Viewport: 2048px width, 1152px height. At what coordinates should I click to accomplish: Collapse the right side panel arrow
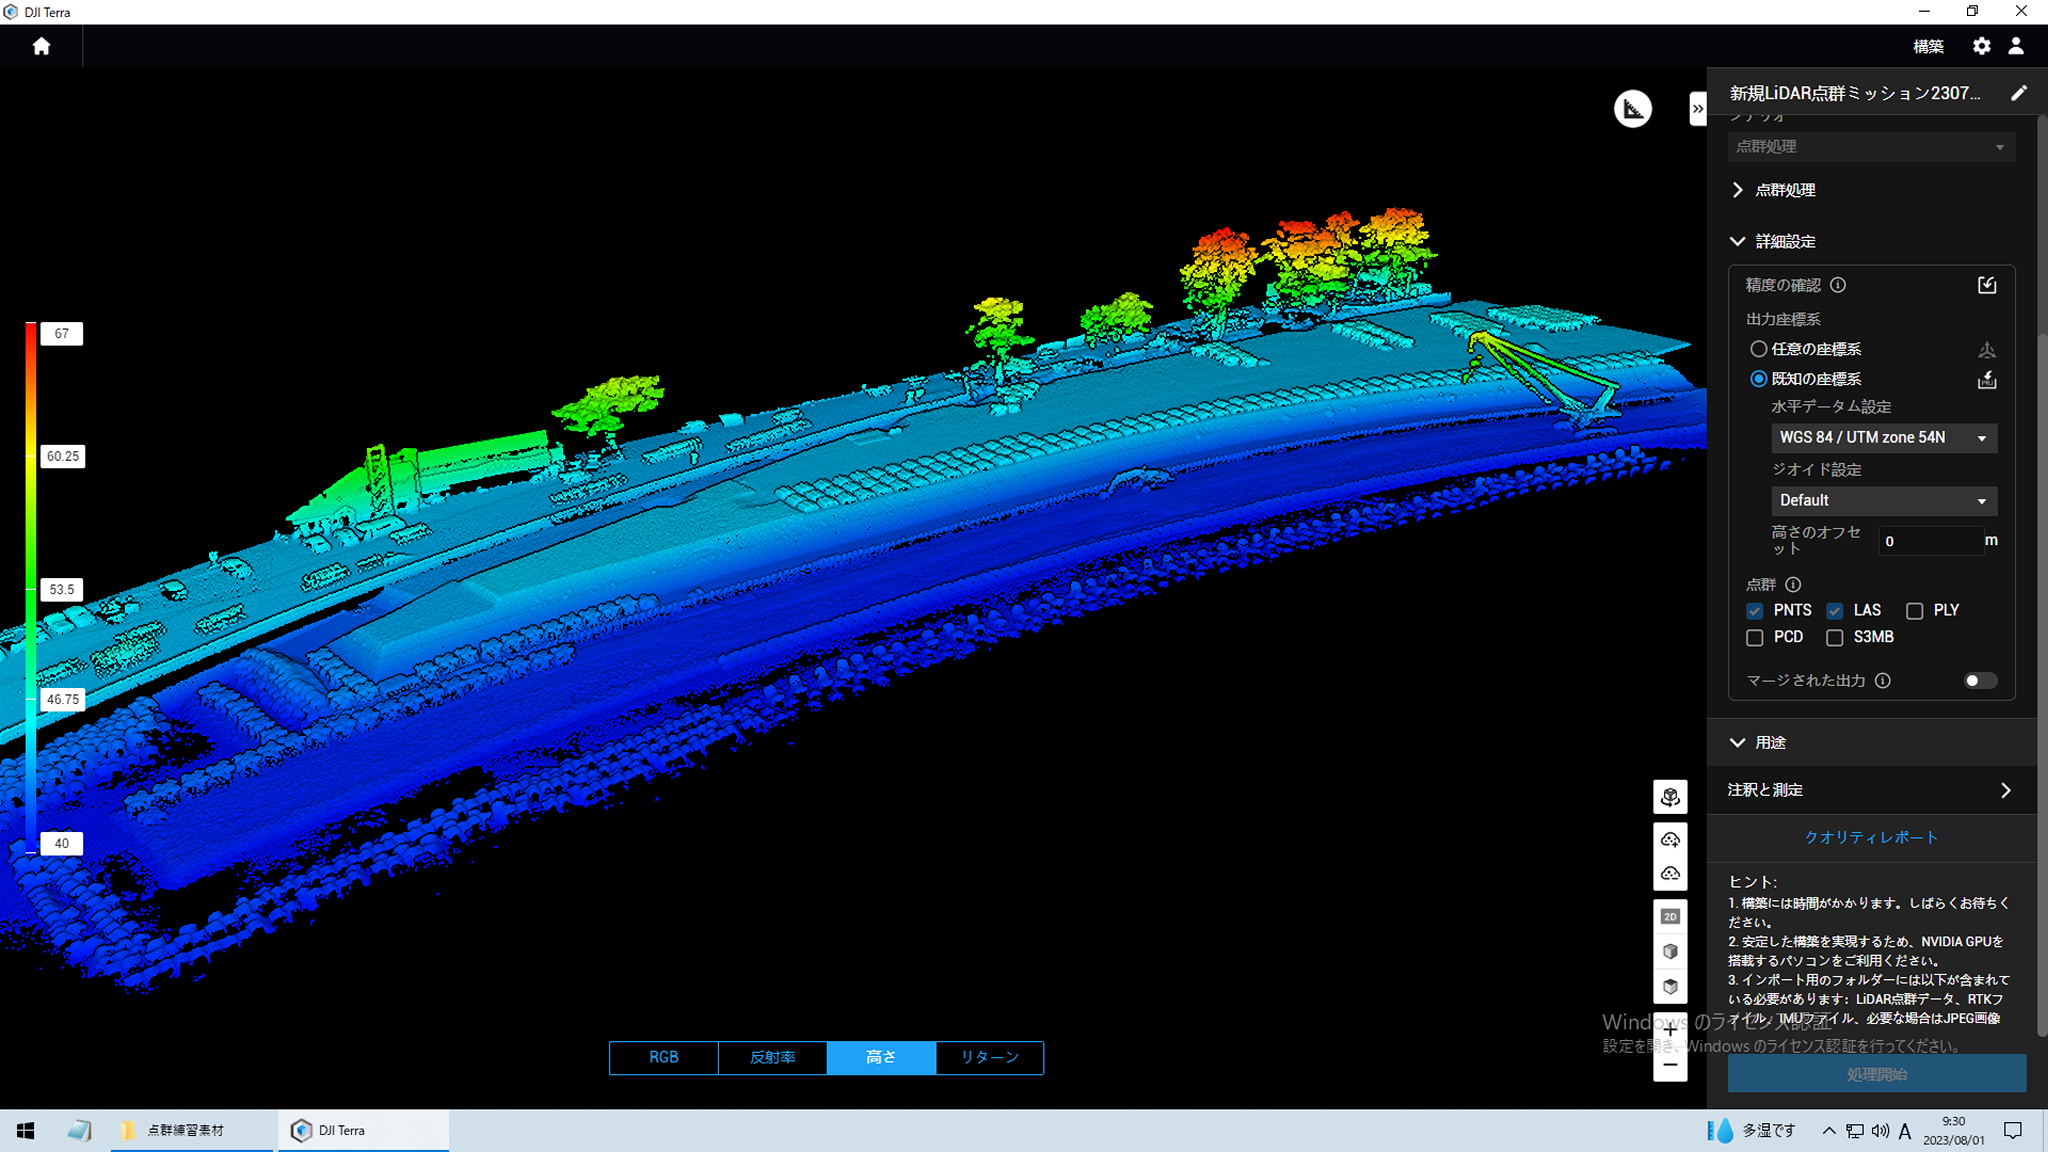1697,108
